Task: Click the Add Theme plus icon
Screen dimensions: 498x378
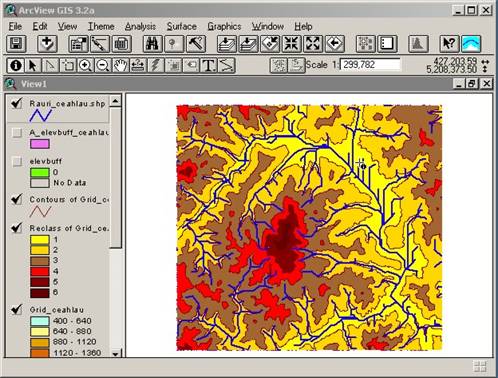Action: pos(47,44)
